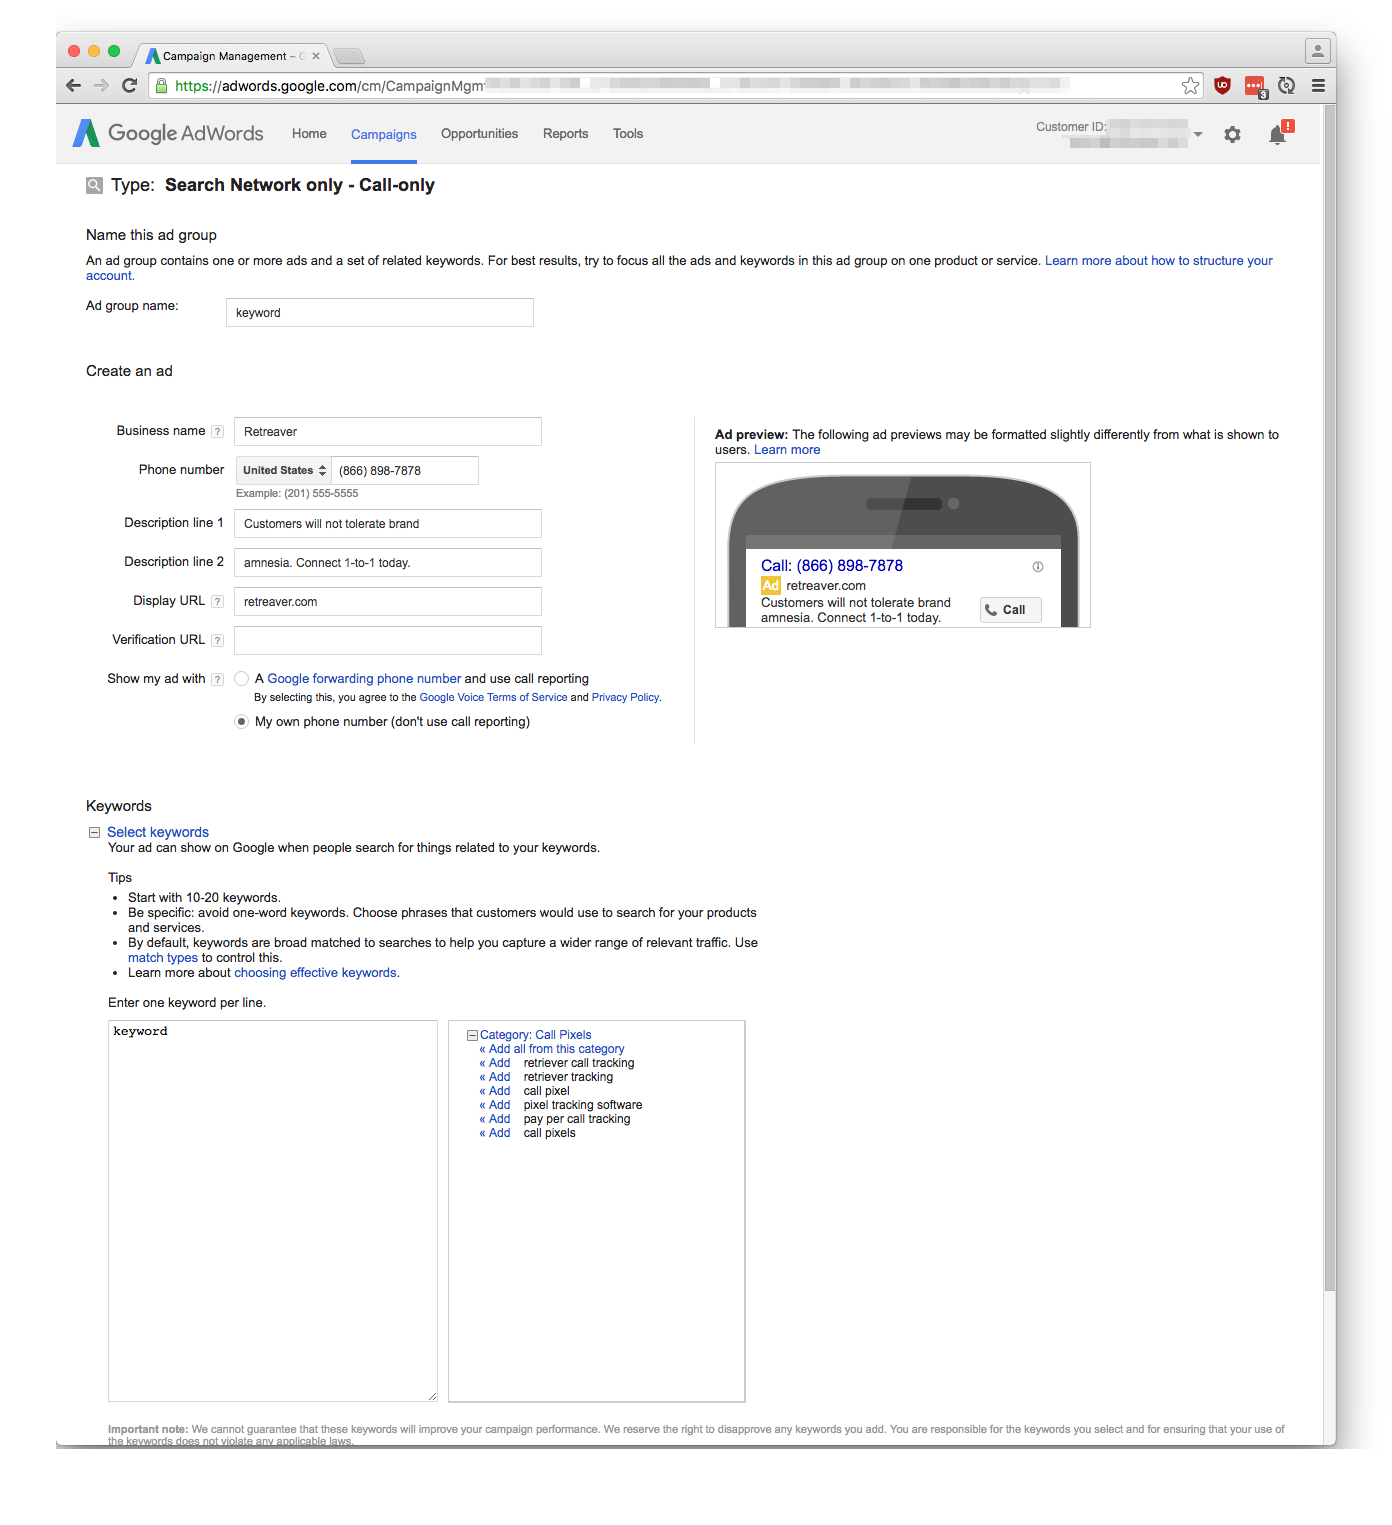Click the help icon next to Show my ad with
This screenshot has height=1525, width=1392.
pyautogui.click(x=217, y=680)
